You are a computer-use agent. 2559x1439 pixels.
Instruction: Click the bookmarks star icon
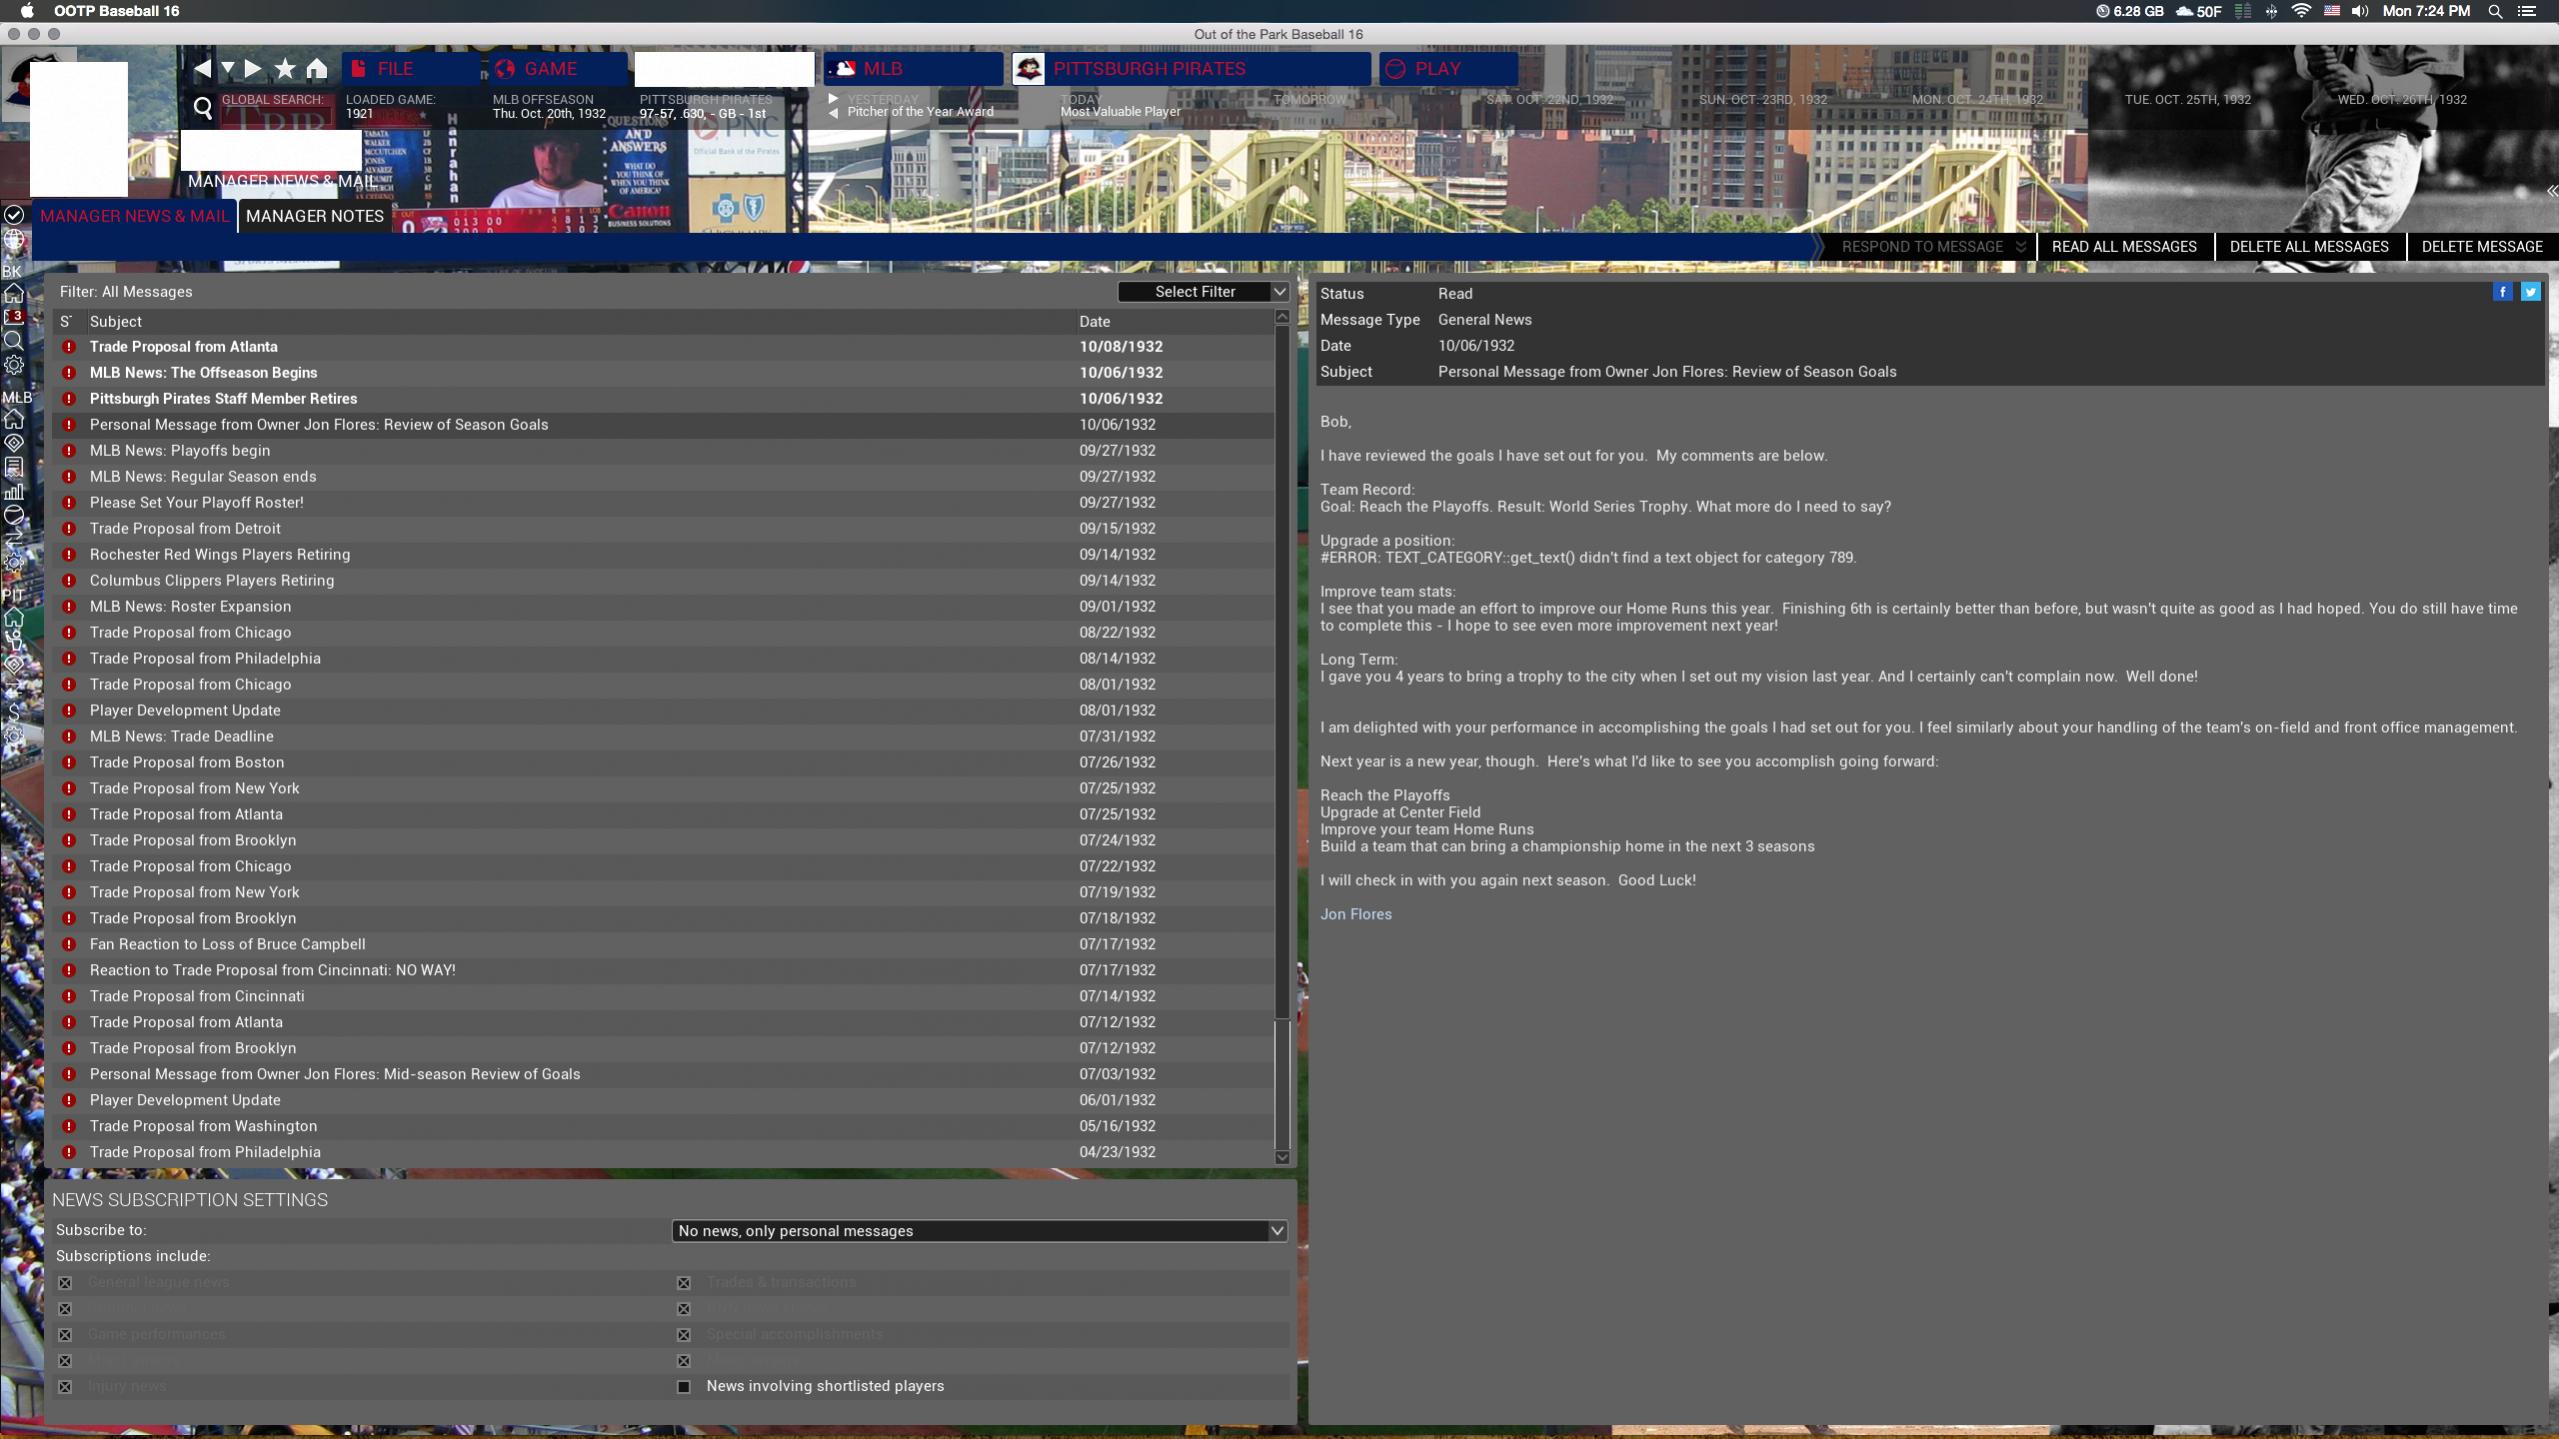(x=285, y=68)
